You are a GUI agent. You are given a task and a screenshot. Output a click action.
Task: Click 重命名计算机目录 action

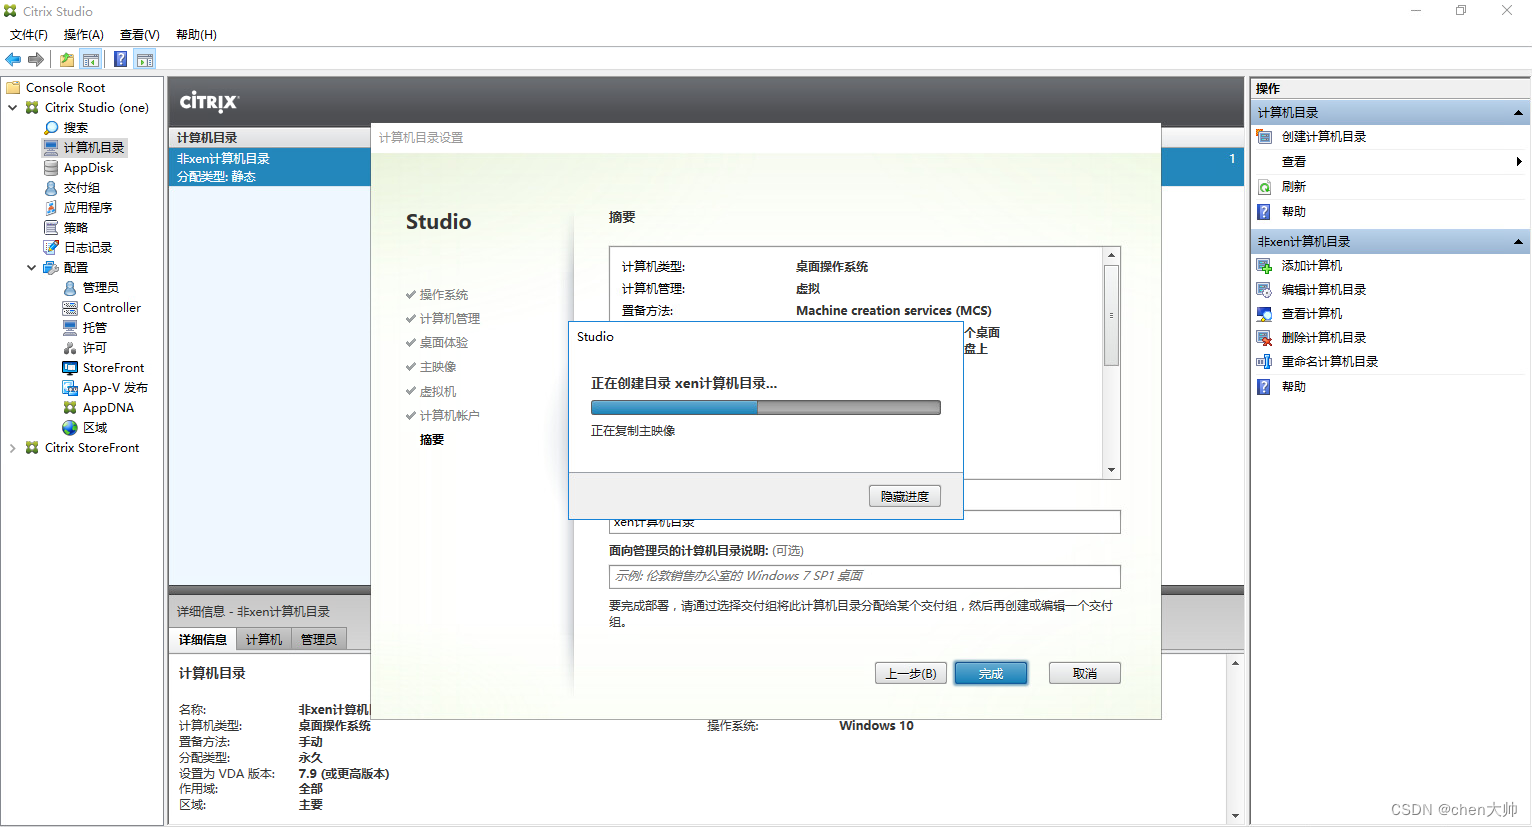(1330, 362)
